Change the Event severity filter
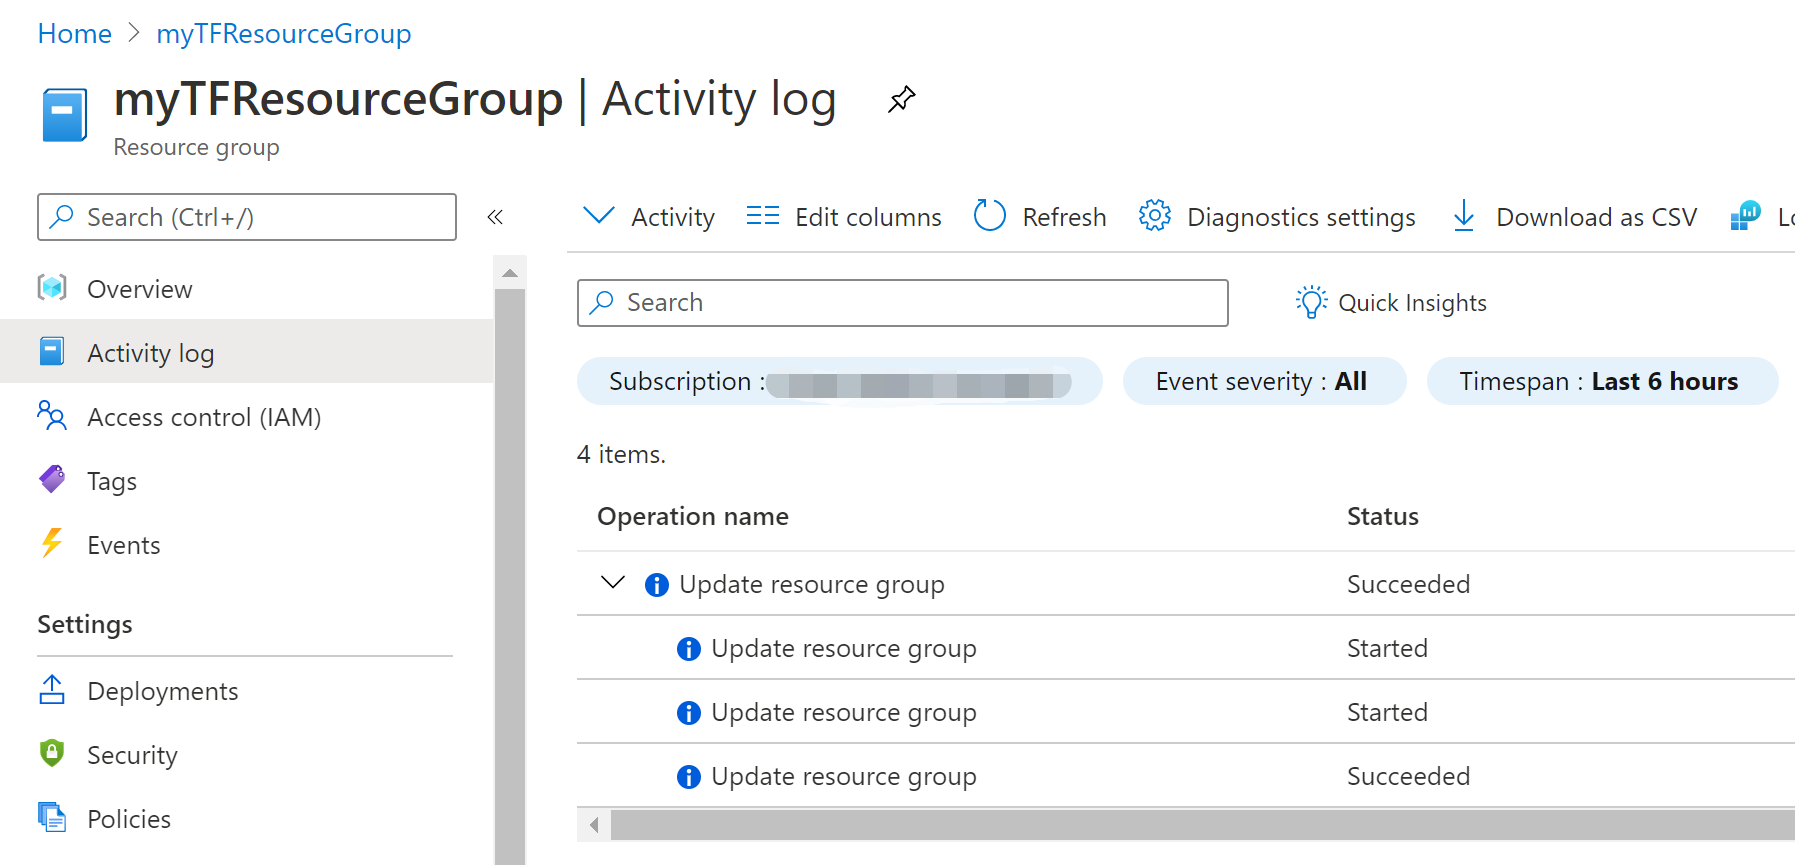This screenshot has width=1795, height=865. 1263,381
